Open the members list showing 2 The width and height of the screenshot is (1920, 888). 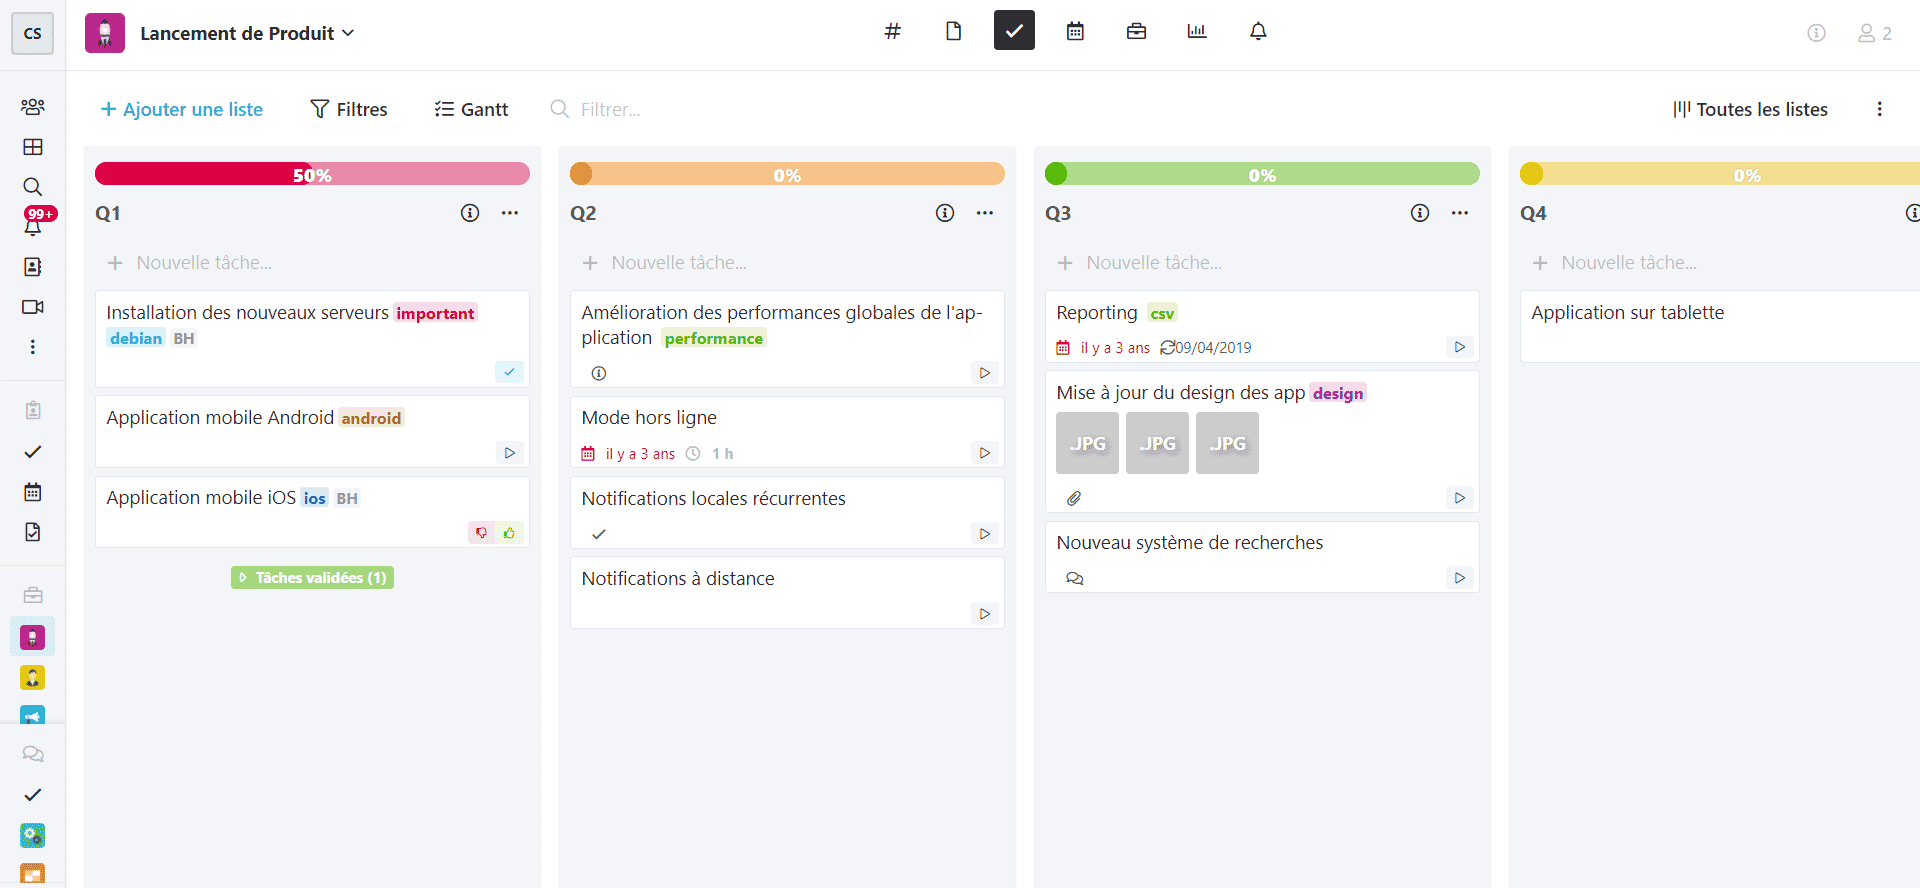[1875, 33]
